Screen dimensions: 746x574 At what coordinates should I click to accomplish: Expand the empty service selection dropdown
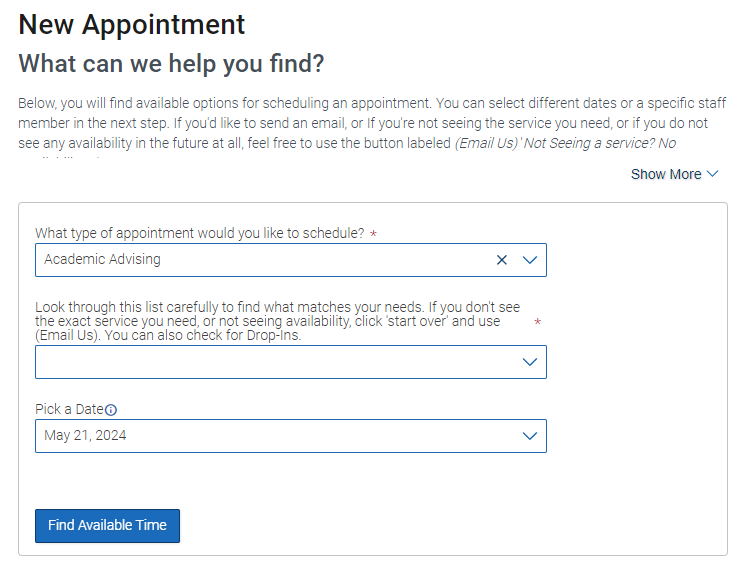[x=530, y=362]
